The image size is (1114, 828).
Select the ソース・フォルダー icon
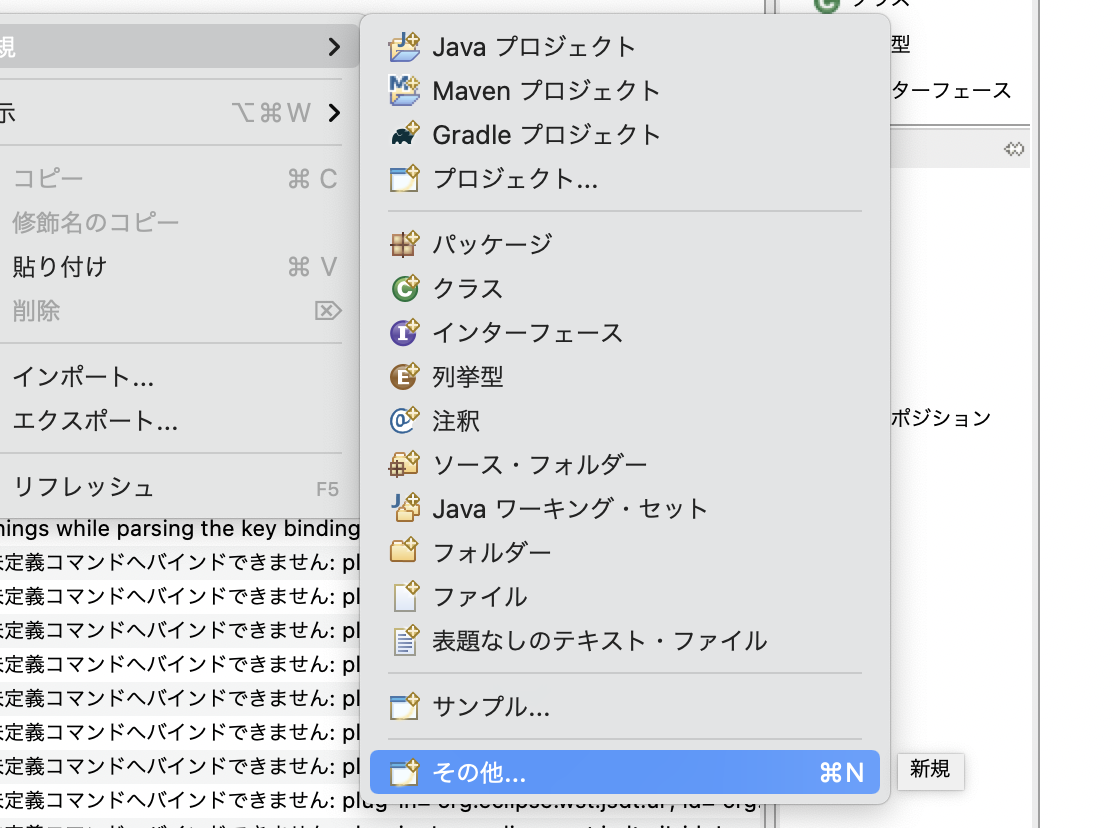(406, 464)
